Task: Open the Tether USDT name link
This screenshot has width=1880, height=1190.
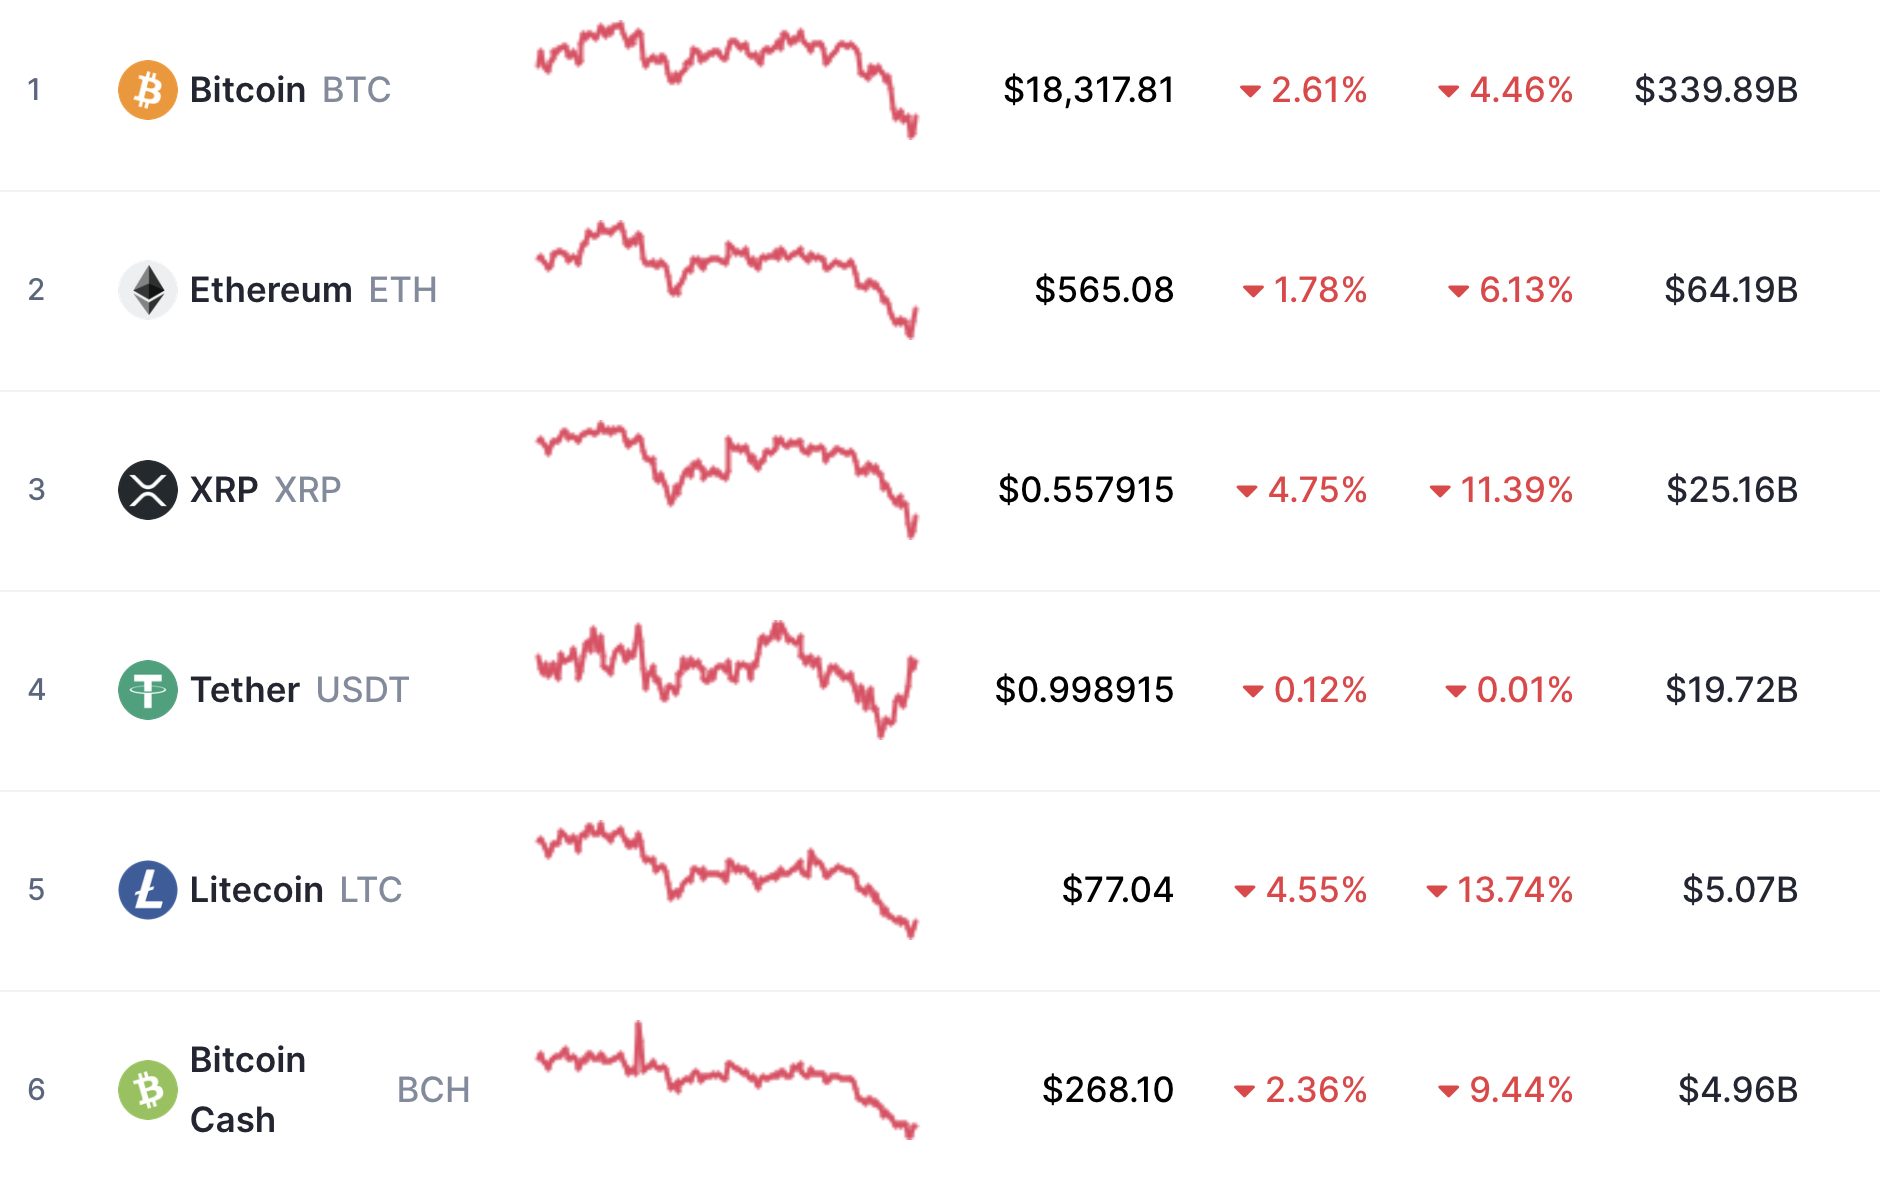Action: [x=299, y=690]
